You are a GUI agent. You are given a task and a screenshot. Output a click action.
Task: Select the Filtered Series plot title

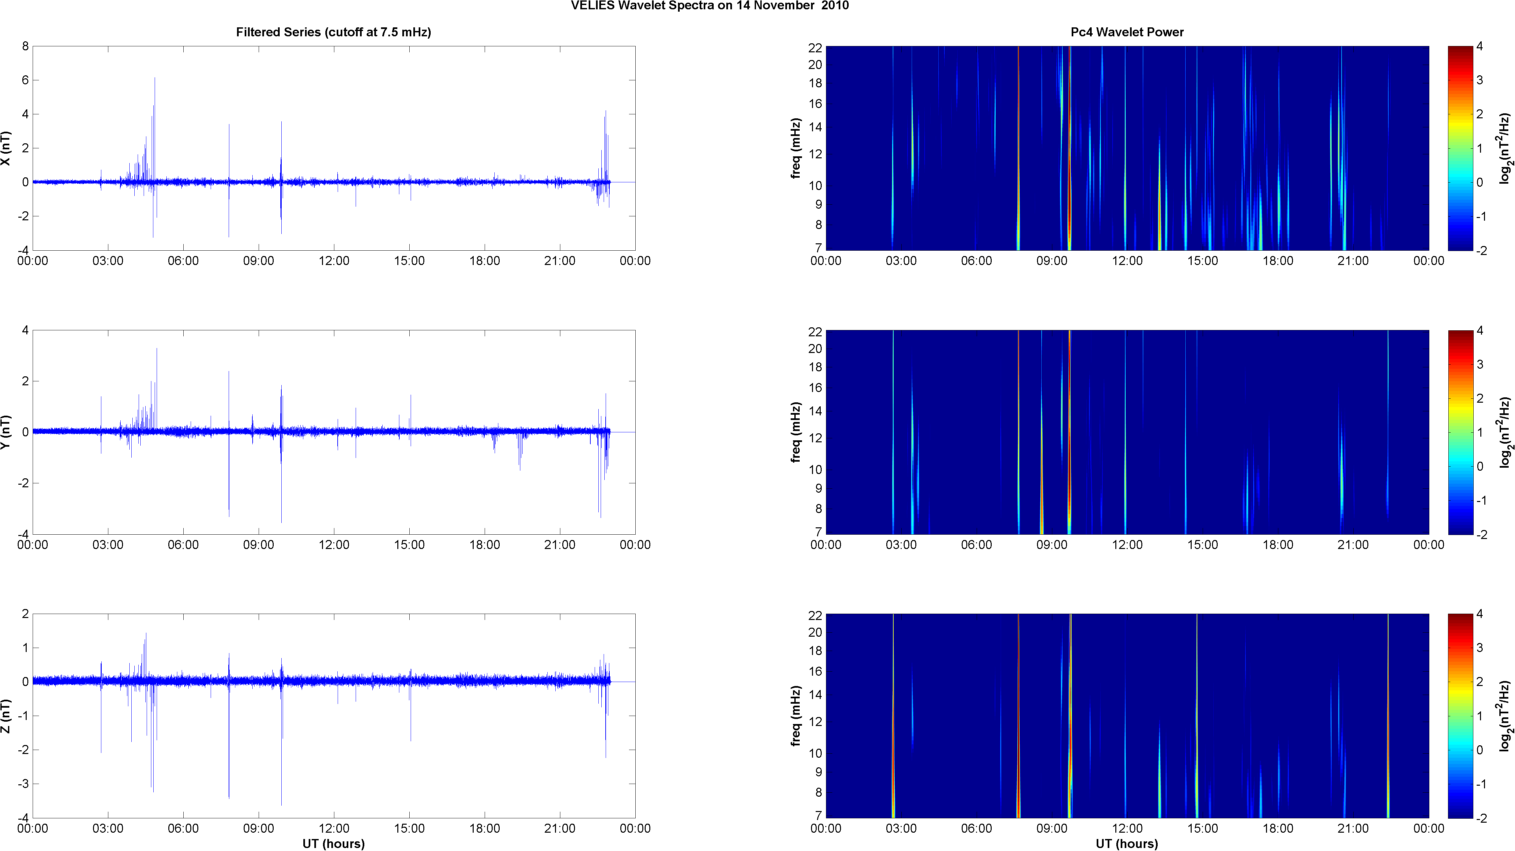click(x=333, y=32)
